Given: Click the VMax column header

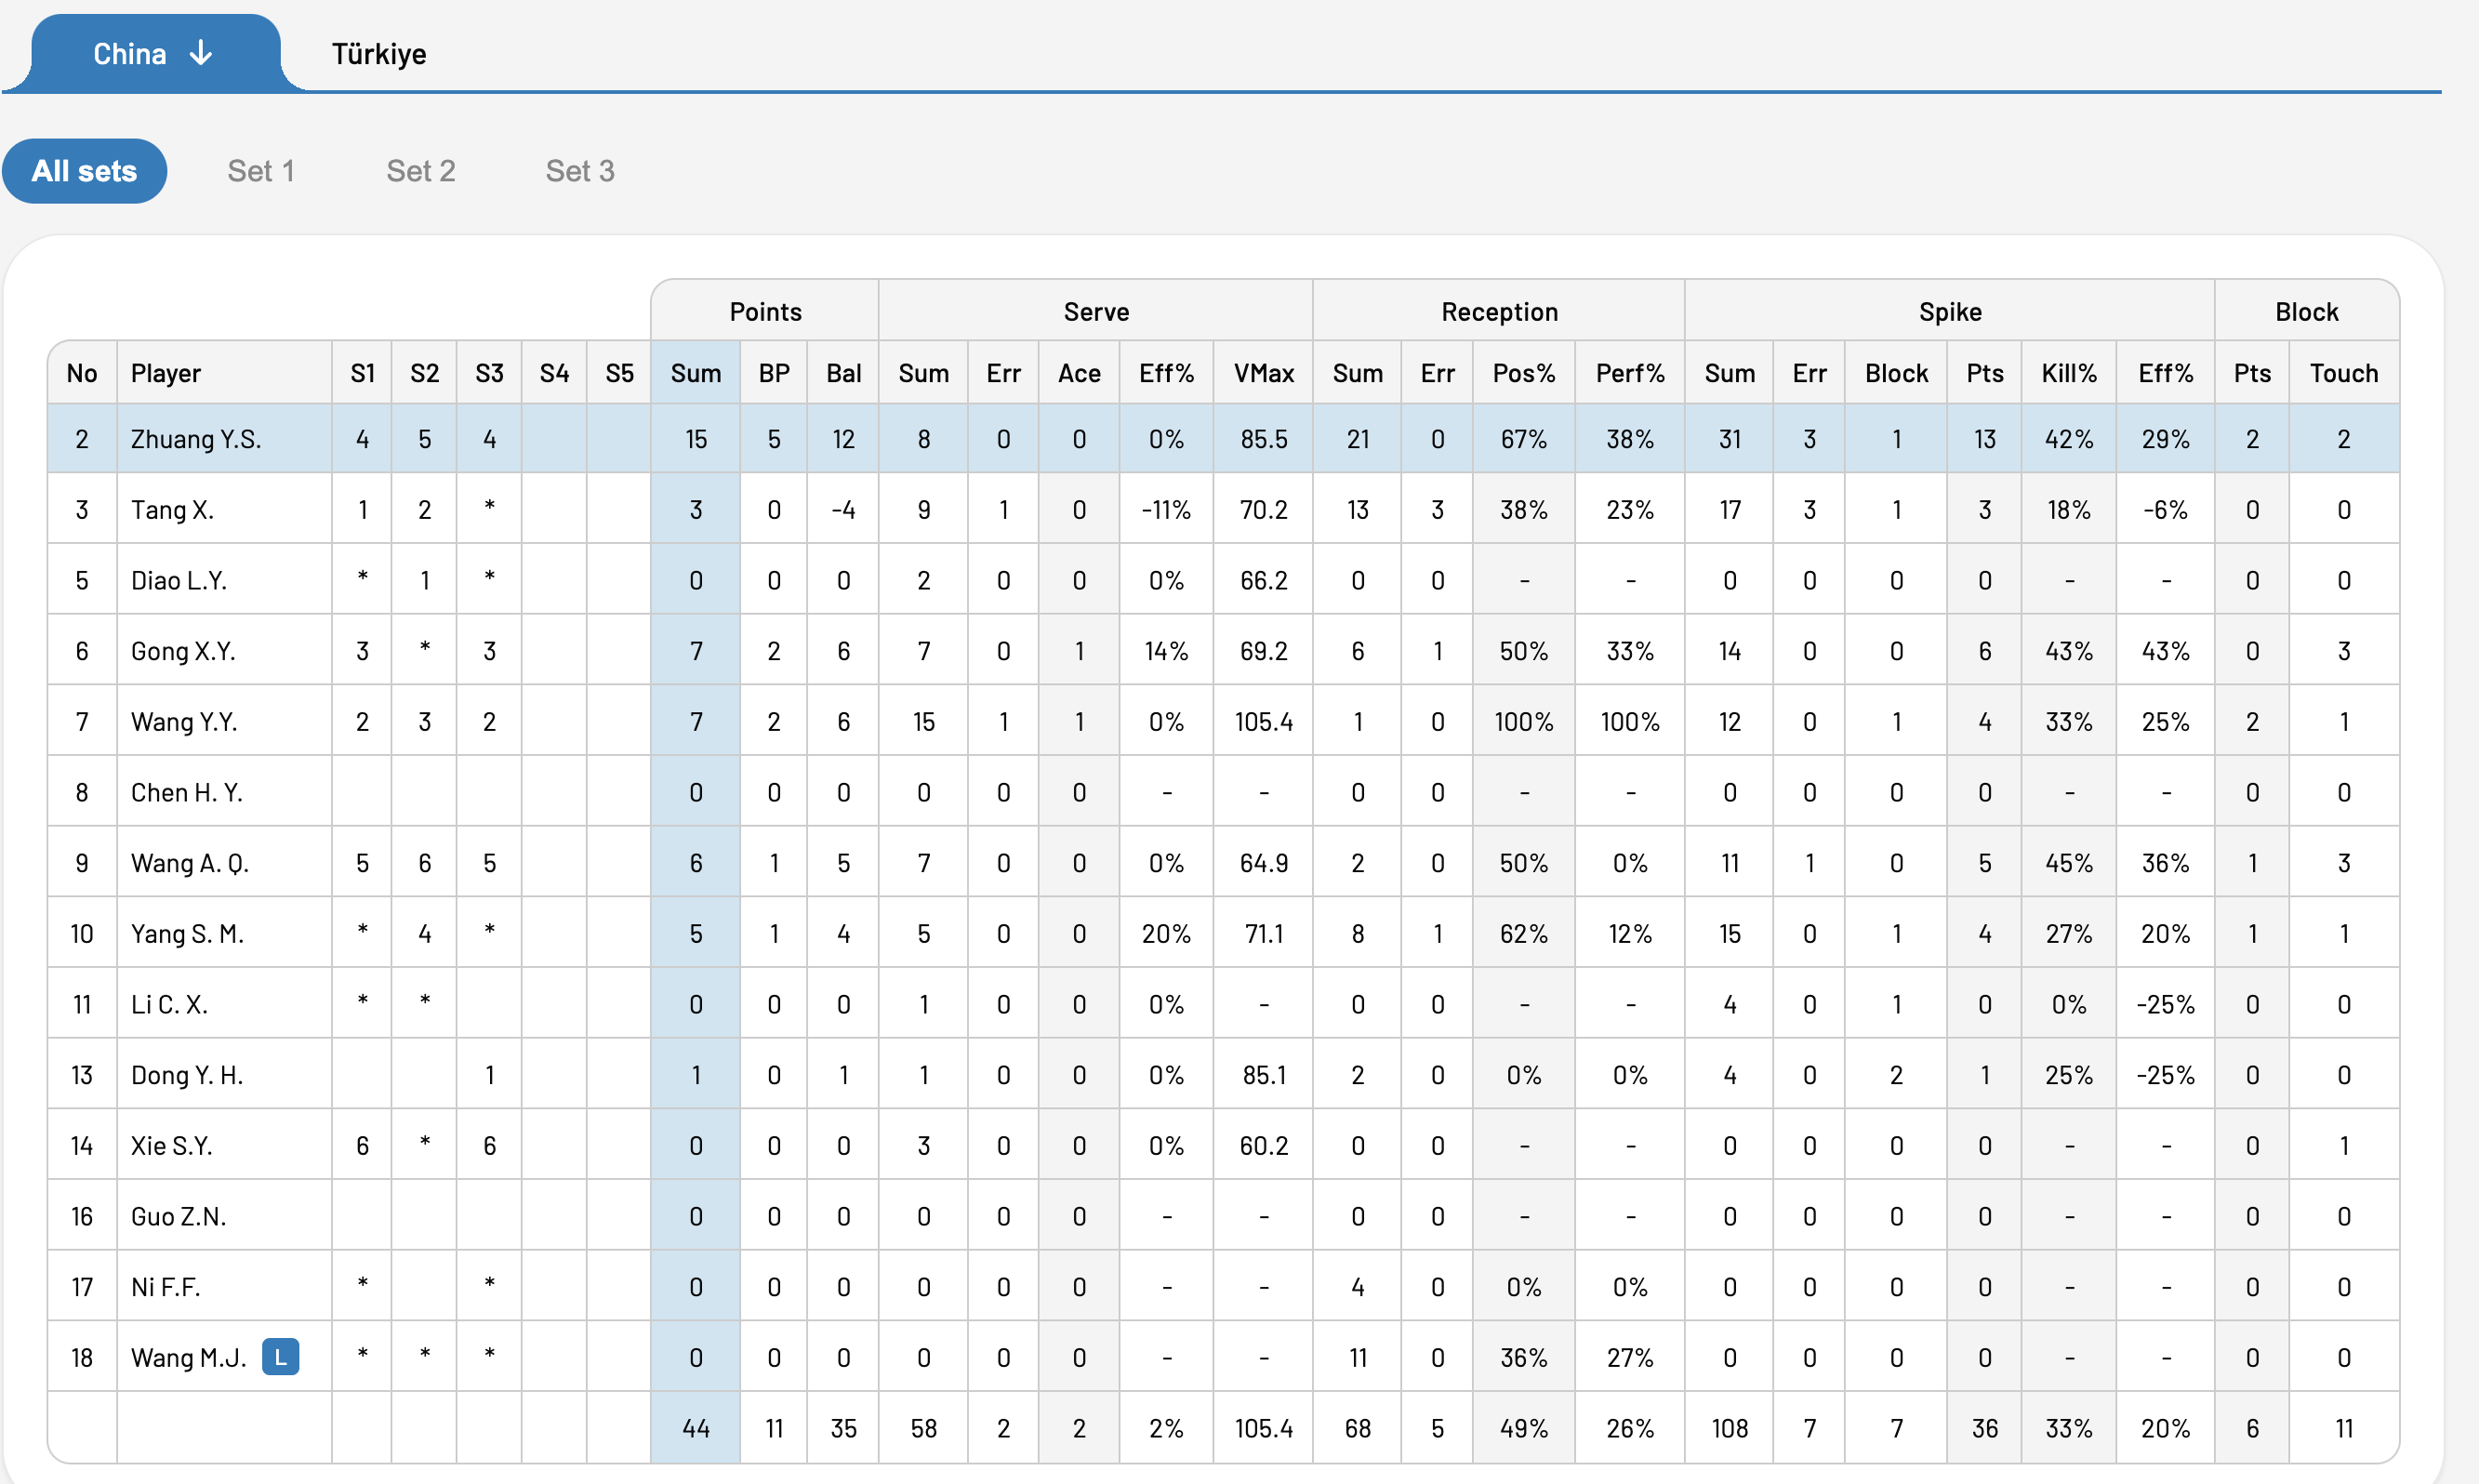Looking at the screenshot, I should point(1264,373).
